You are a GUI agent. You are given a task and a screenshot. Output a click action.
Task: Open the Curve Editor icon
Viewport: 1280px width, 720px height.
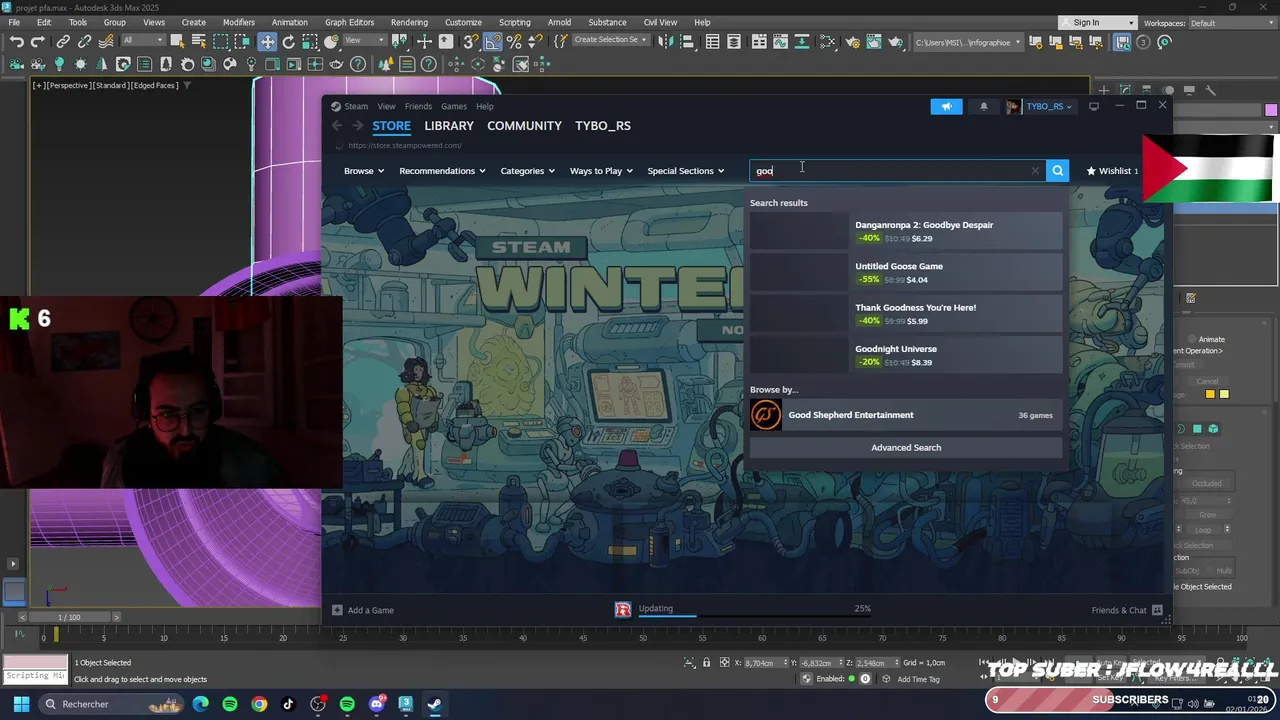781,42
